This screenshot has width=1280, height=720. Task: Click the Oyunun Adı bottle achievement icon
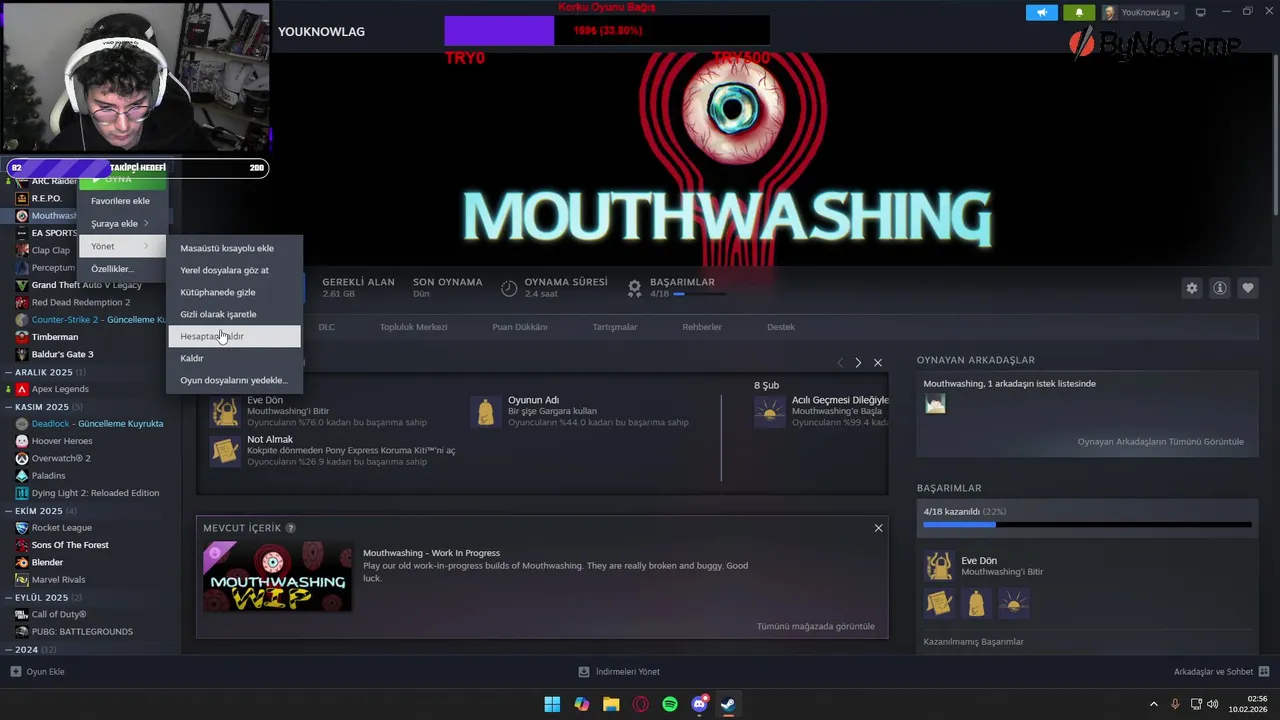(486, 411)
